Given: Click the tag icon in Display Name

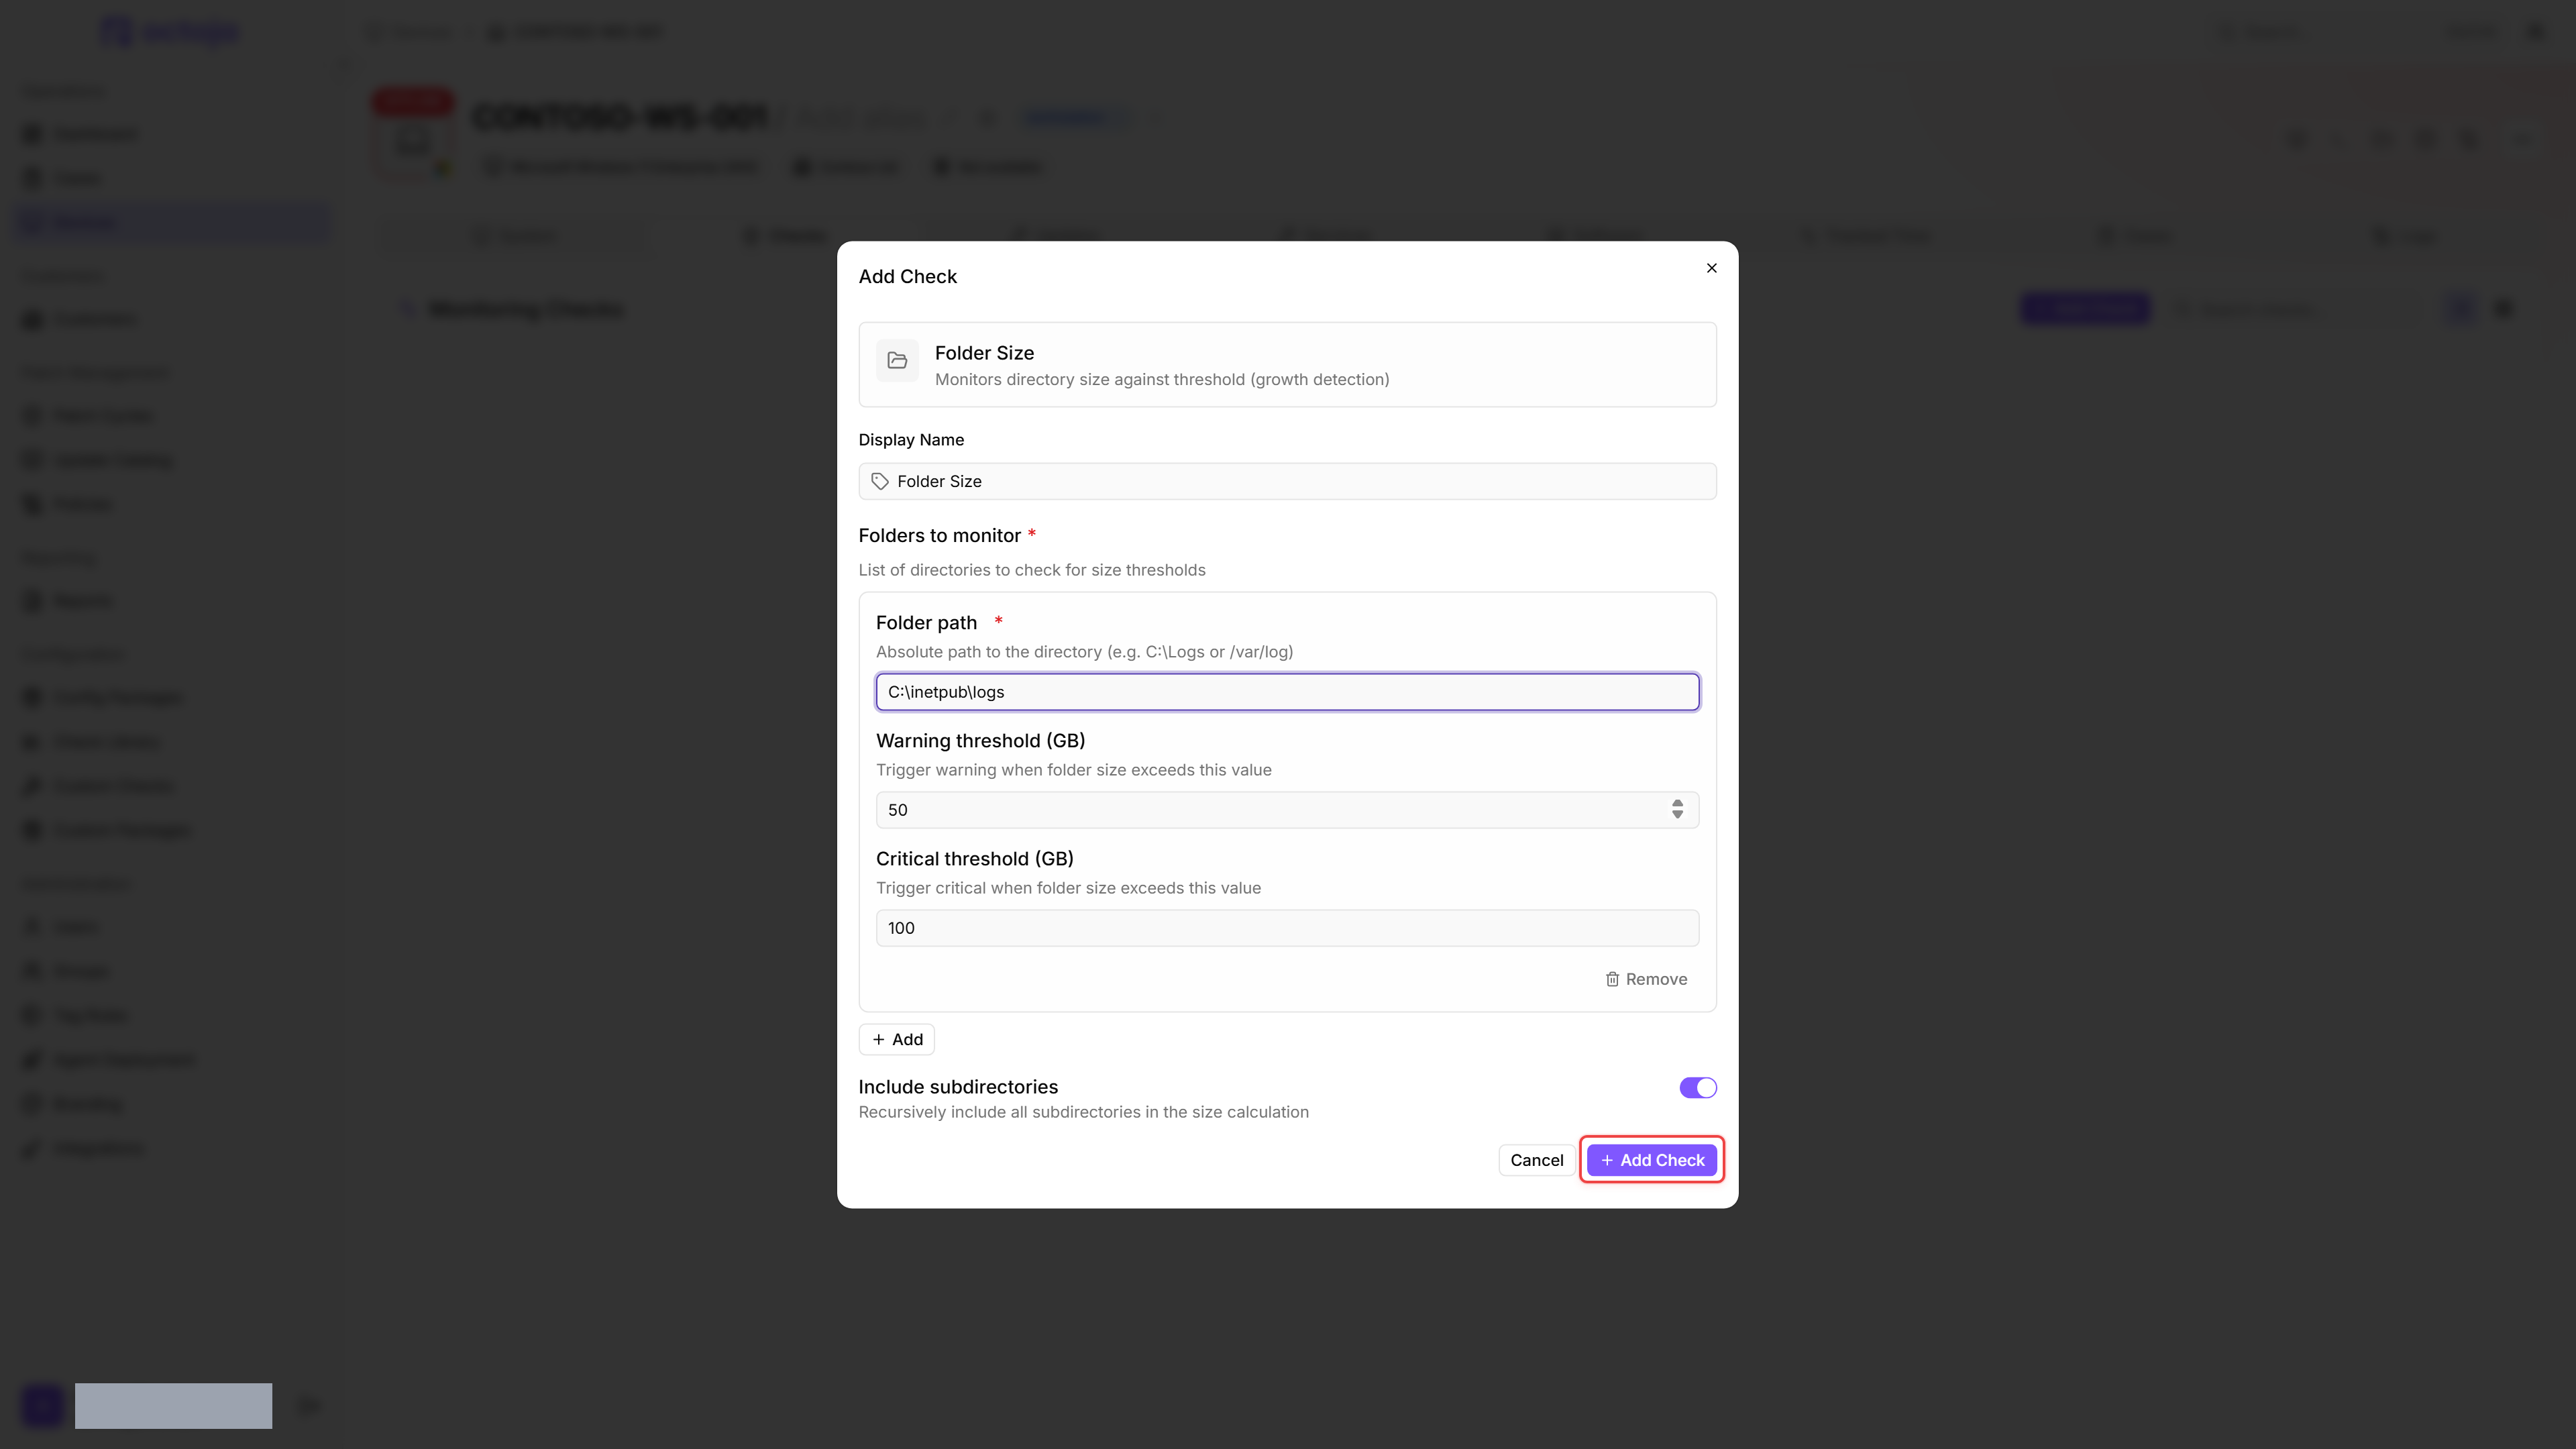Looking at the screenshot, I should [x=880, y=481].
